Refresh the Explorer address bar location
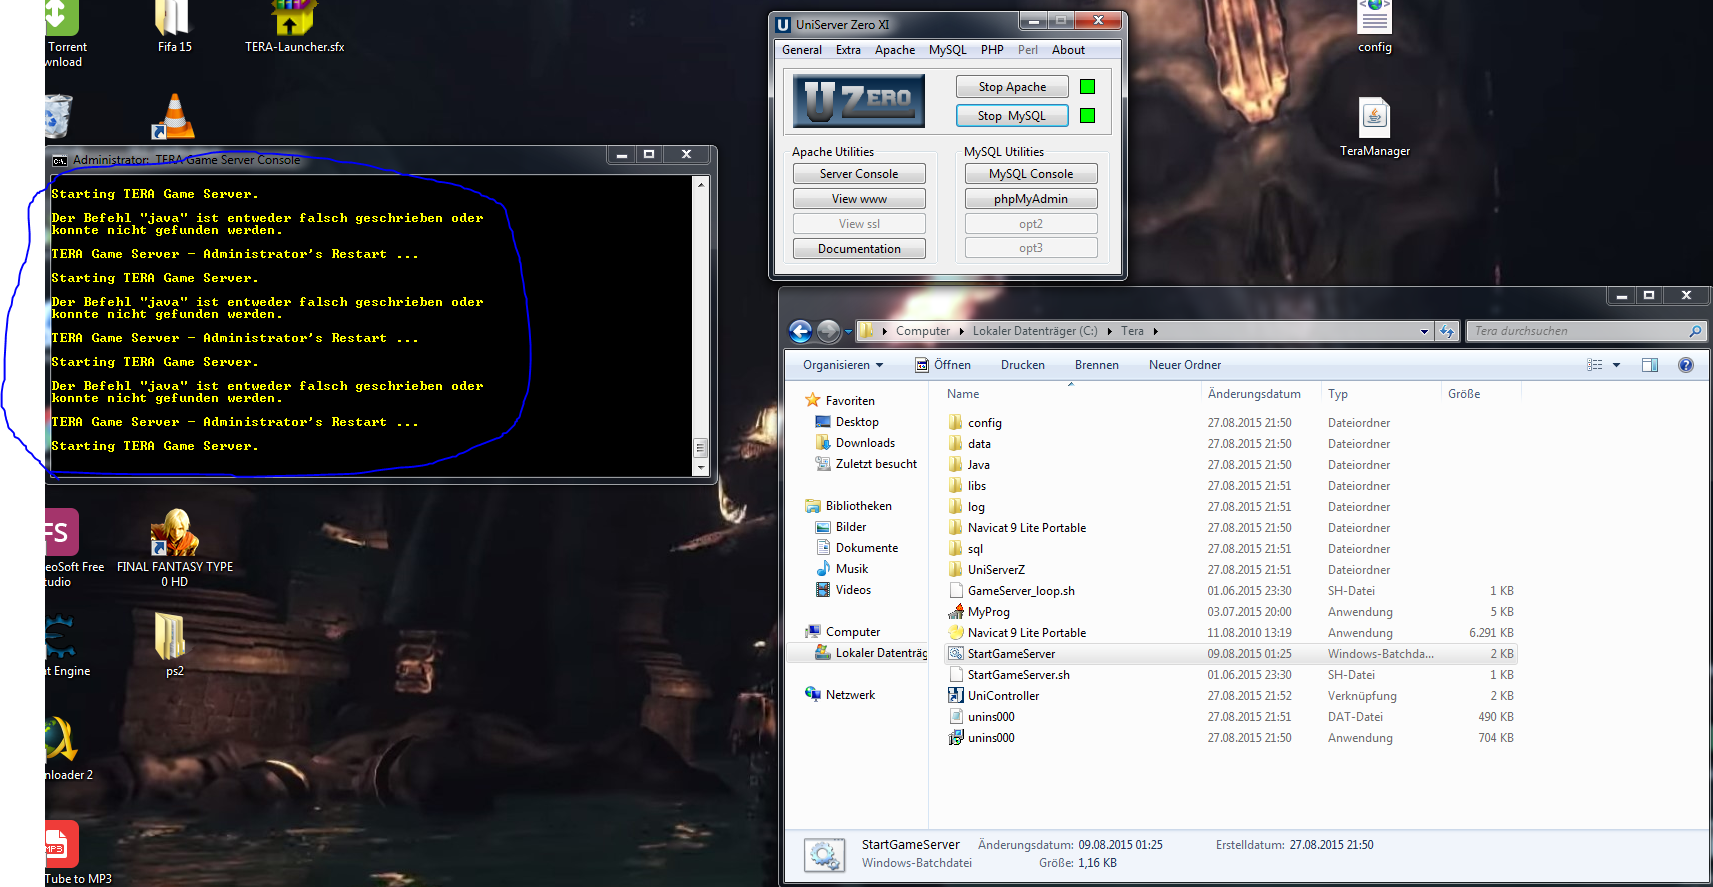This screenshot has width=1713, height=887. (1447, 331)
